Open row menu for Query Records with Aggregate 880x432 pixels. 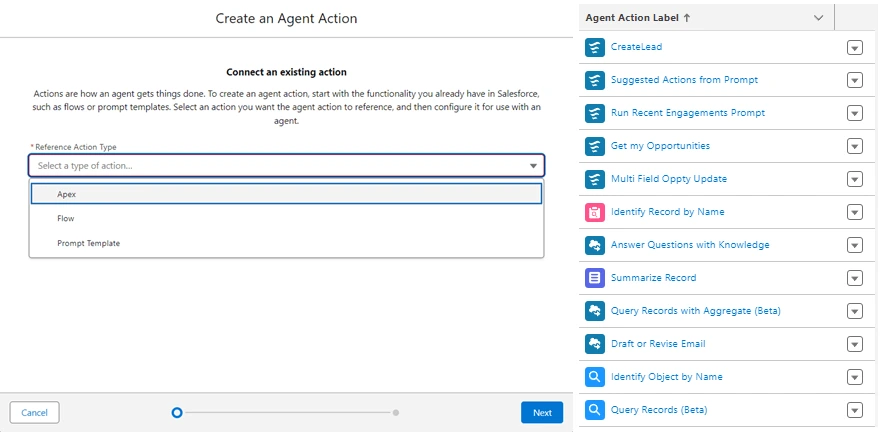tap(854, 311)
